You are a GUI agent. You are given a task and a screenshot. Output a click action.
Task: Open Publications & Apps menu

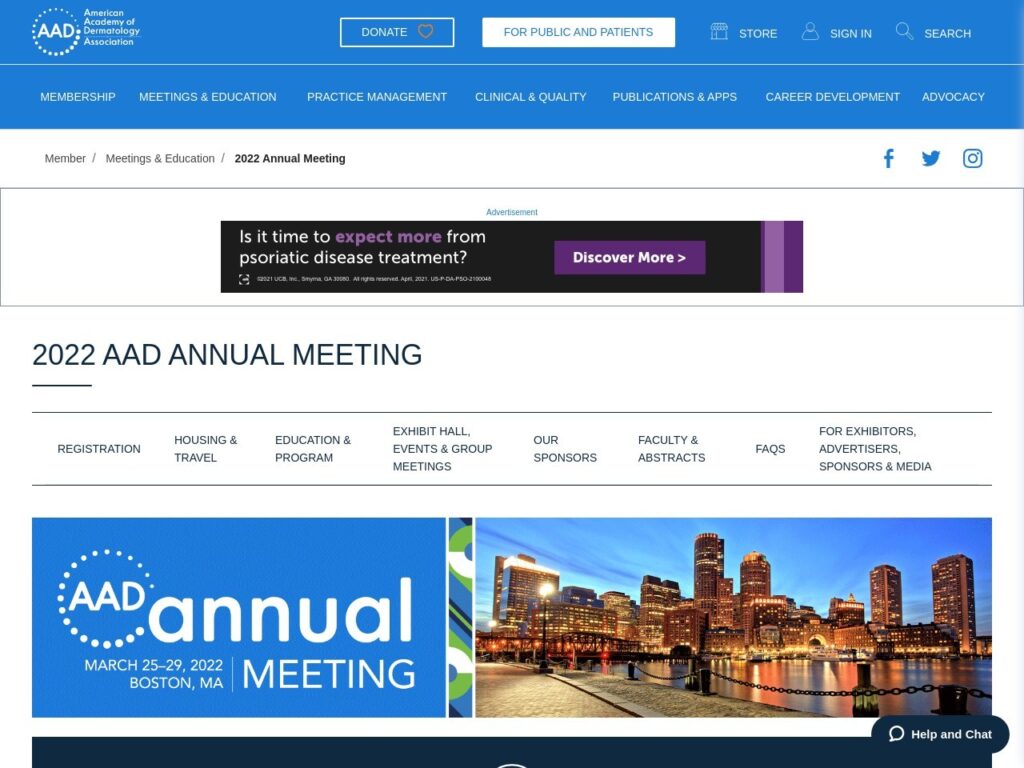675,97
